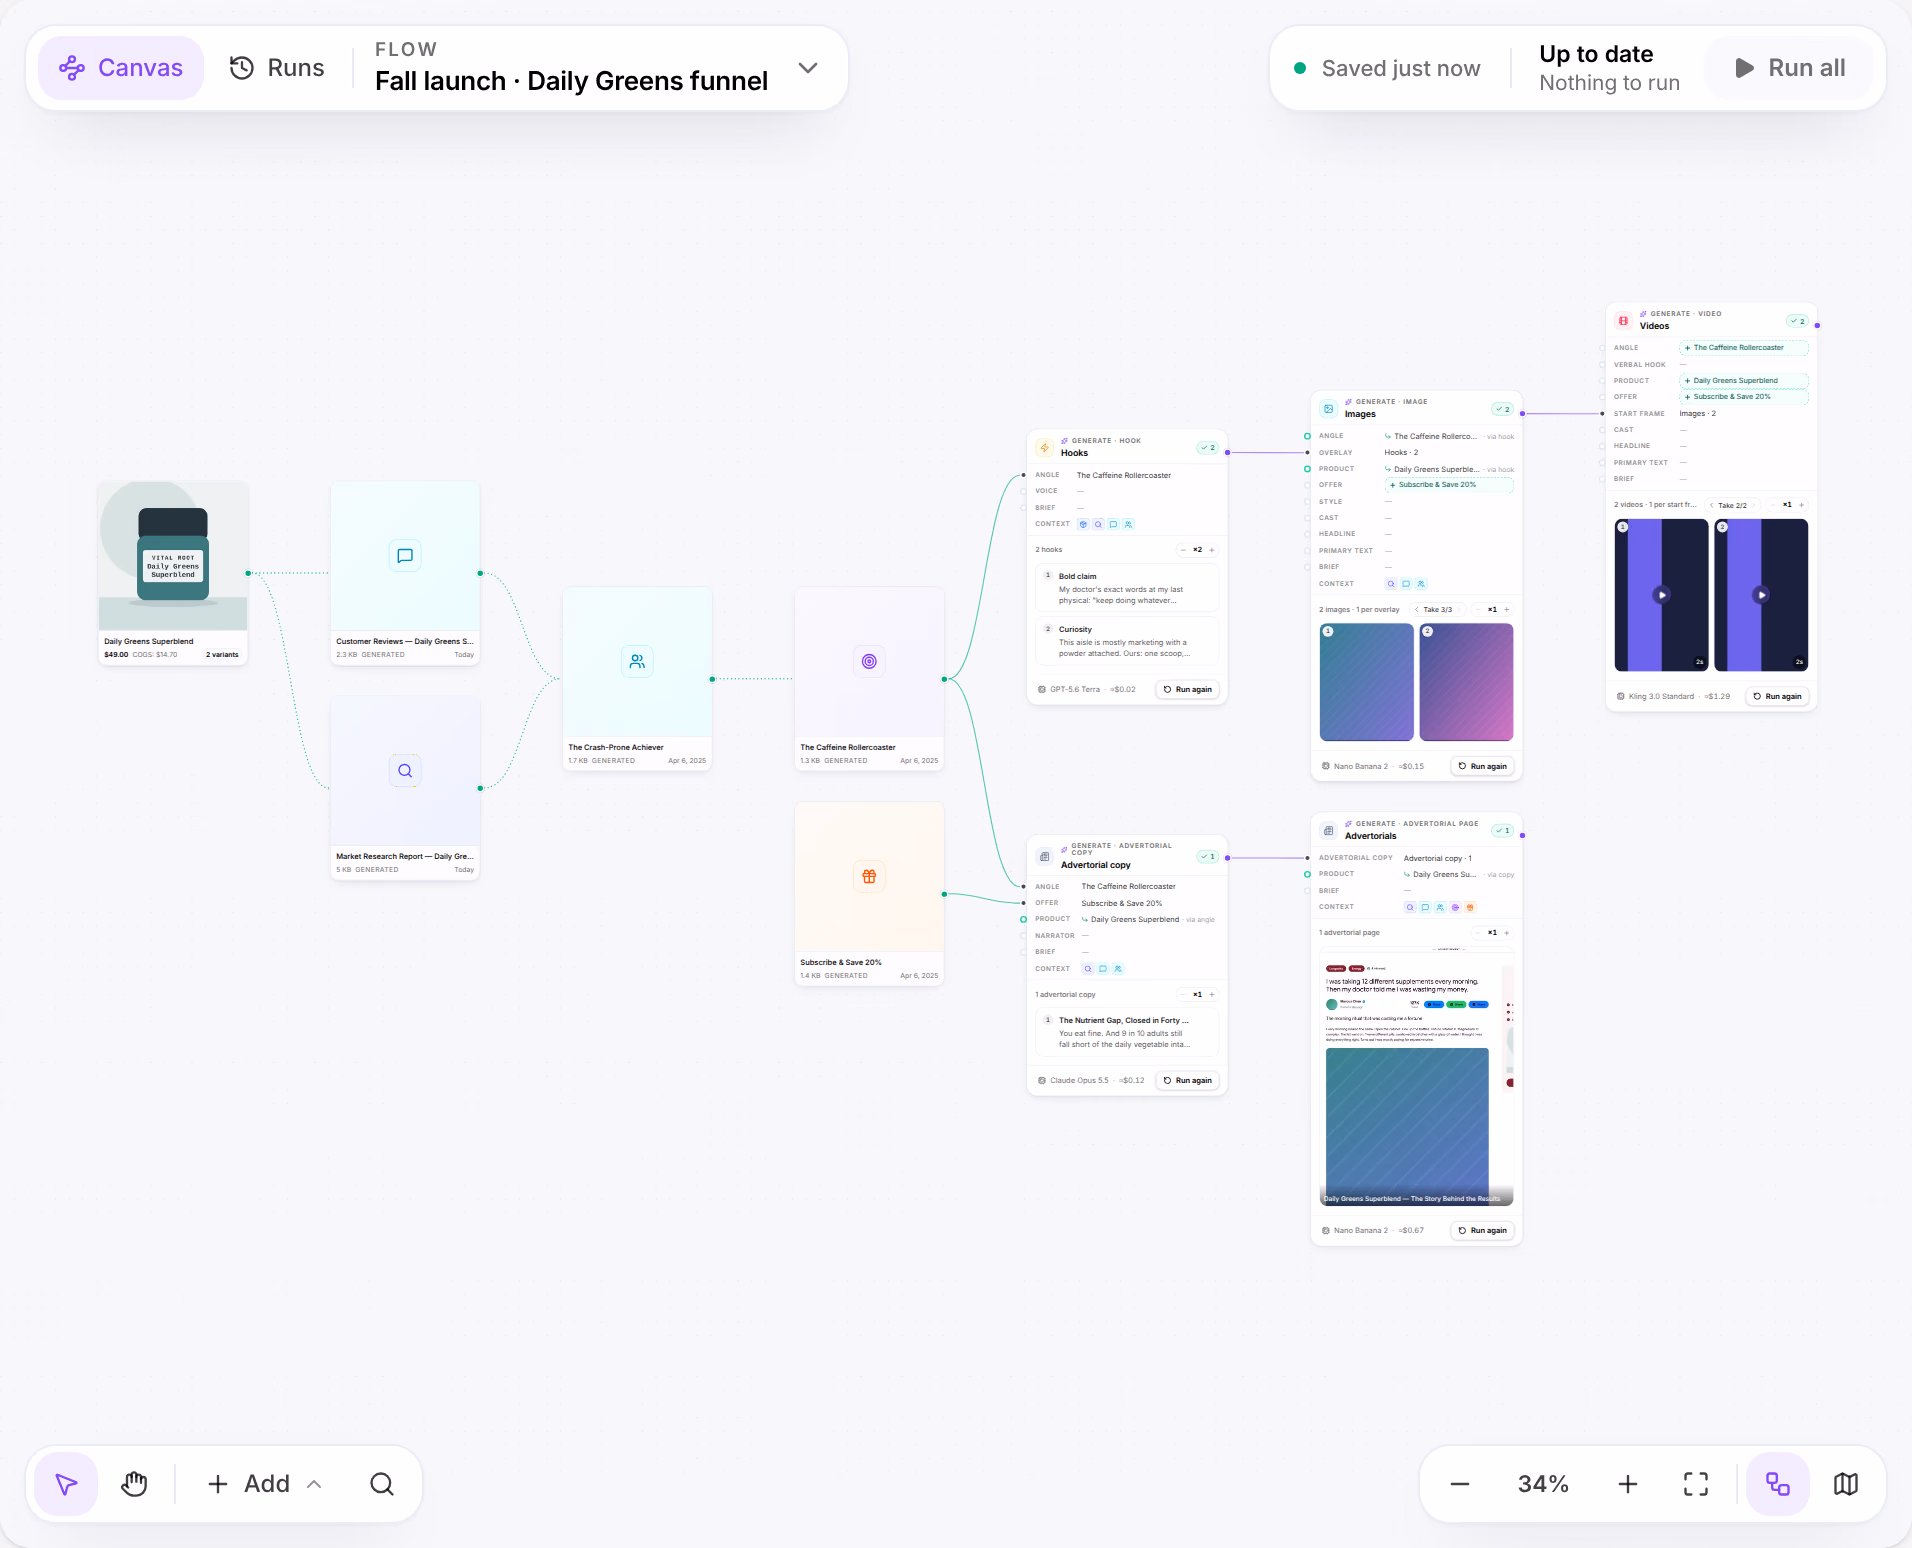The width and height of the screenshot is (1912, 1548).
Task: Select the Bold claim hook
Action: [x=1127, y=588]
